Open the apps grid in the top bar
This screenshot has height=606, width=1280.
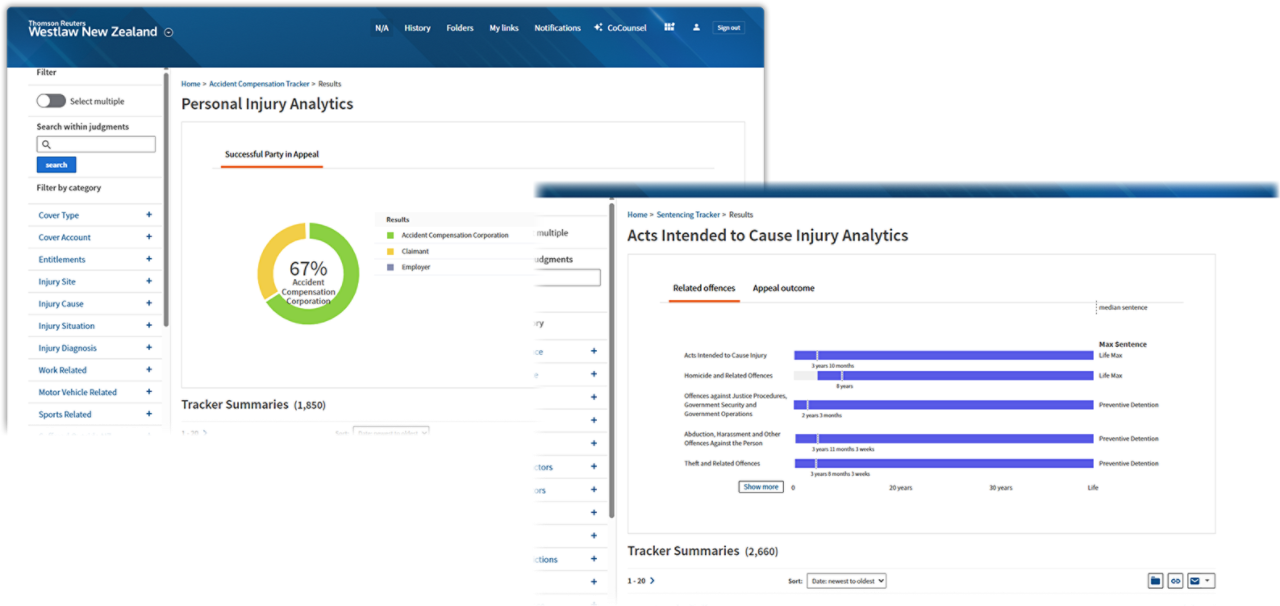point(668,27)
